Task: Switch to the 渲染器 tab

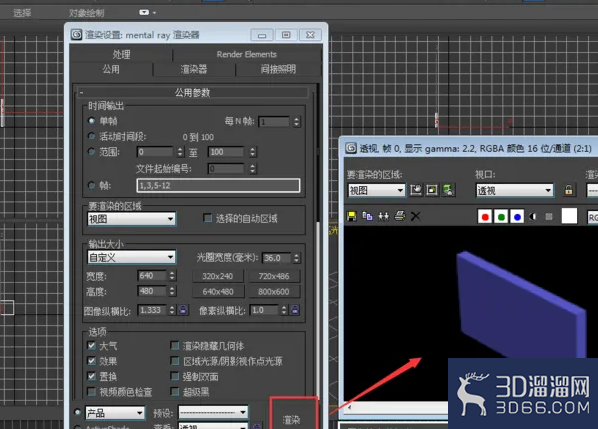Action: pyautogui.click(x=194, y=69)
